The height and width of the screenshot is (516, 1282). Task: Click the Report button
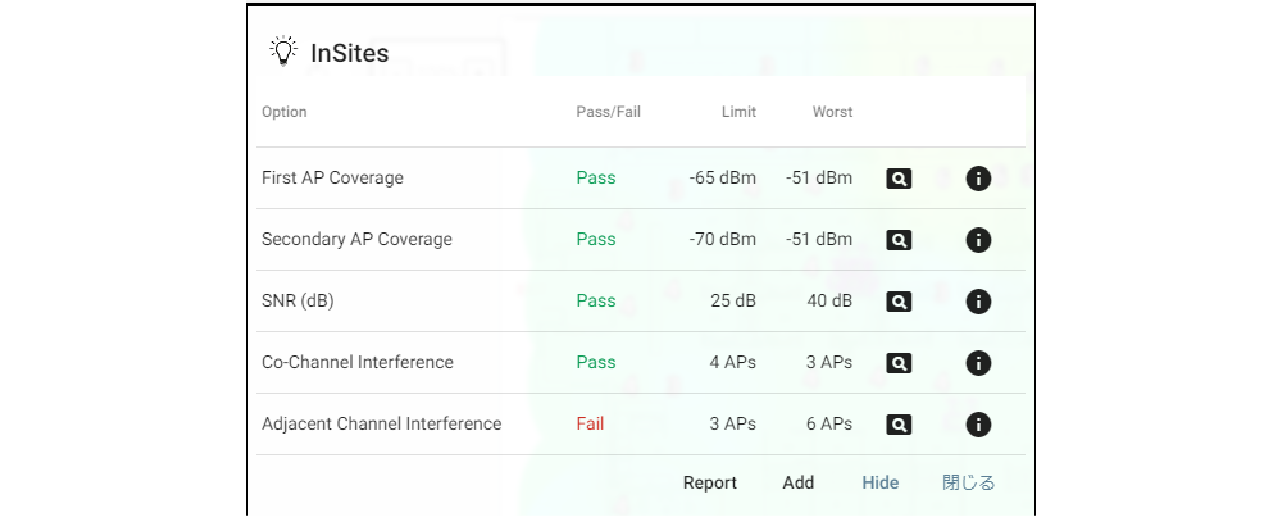point(710,483)
